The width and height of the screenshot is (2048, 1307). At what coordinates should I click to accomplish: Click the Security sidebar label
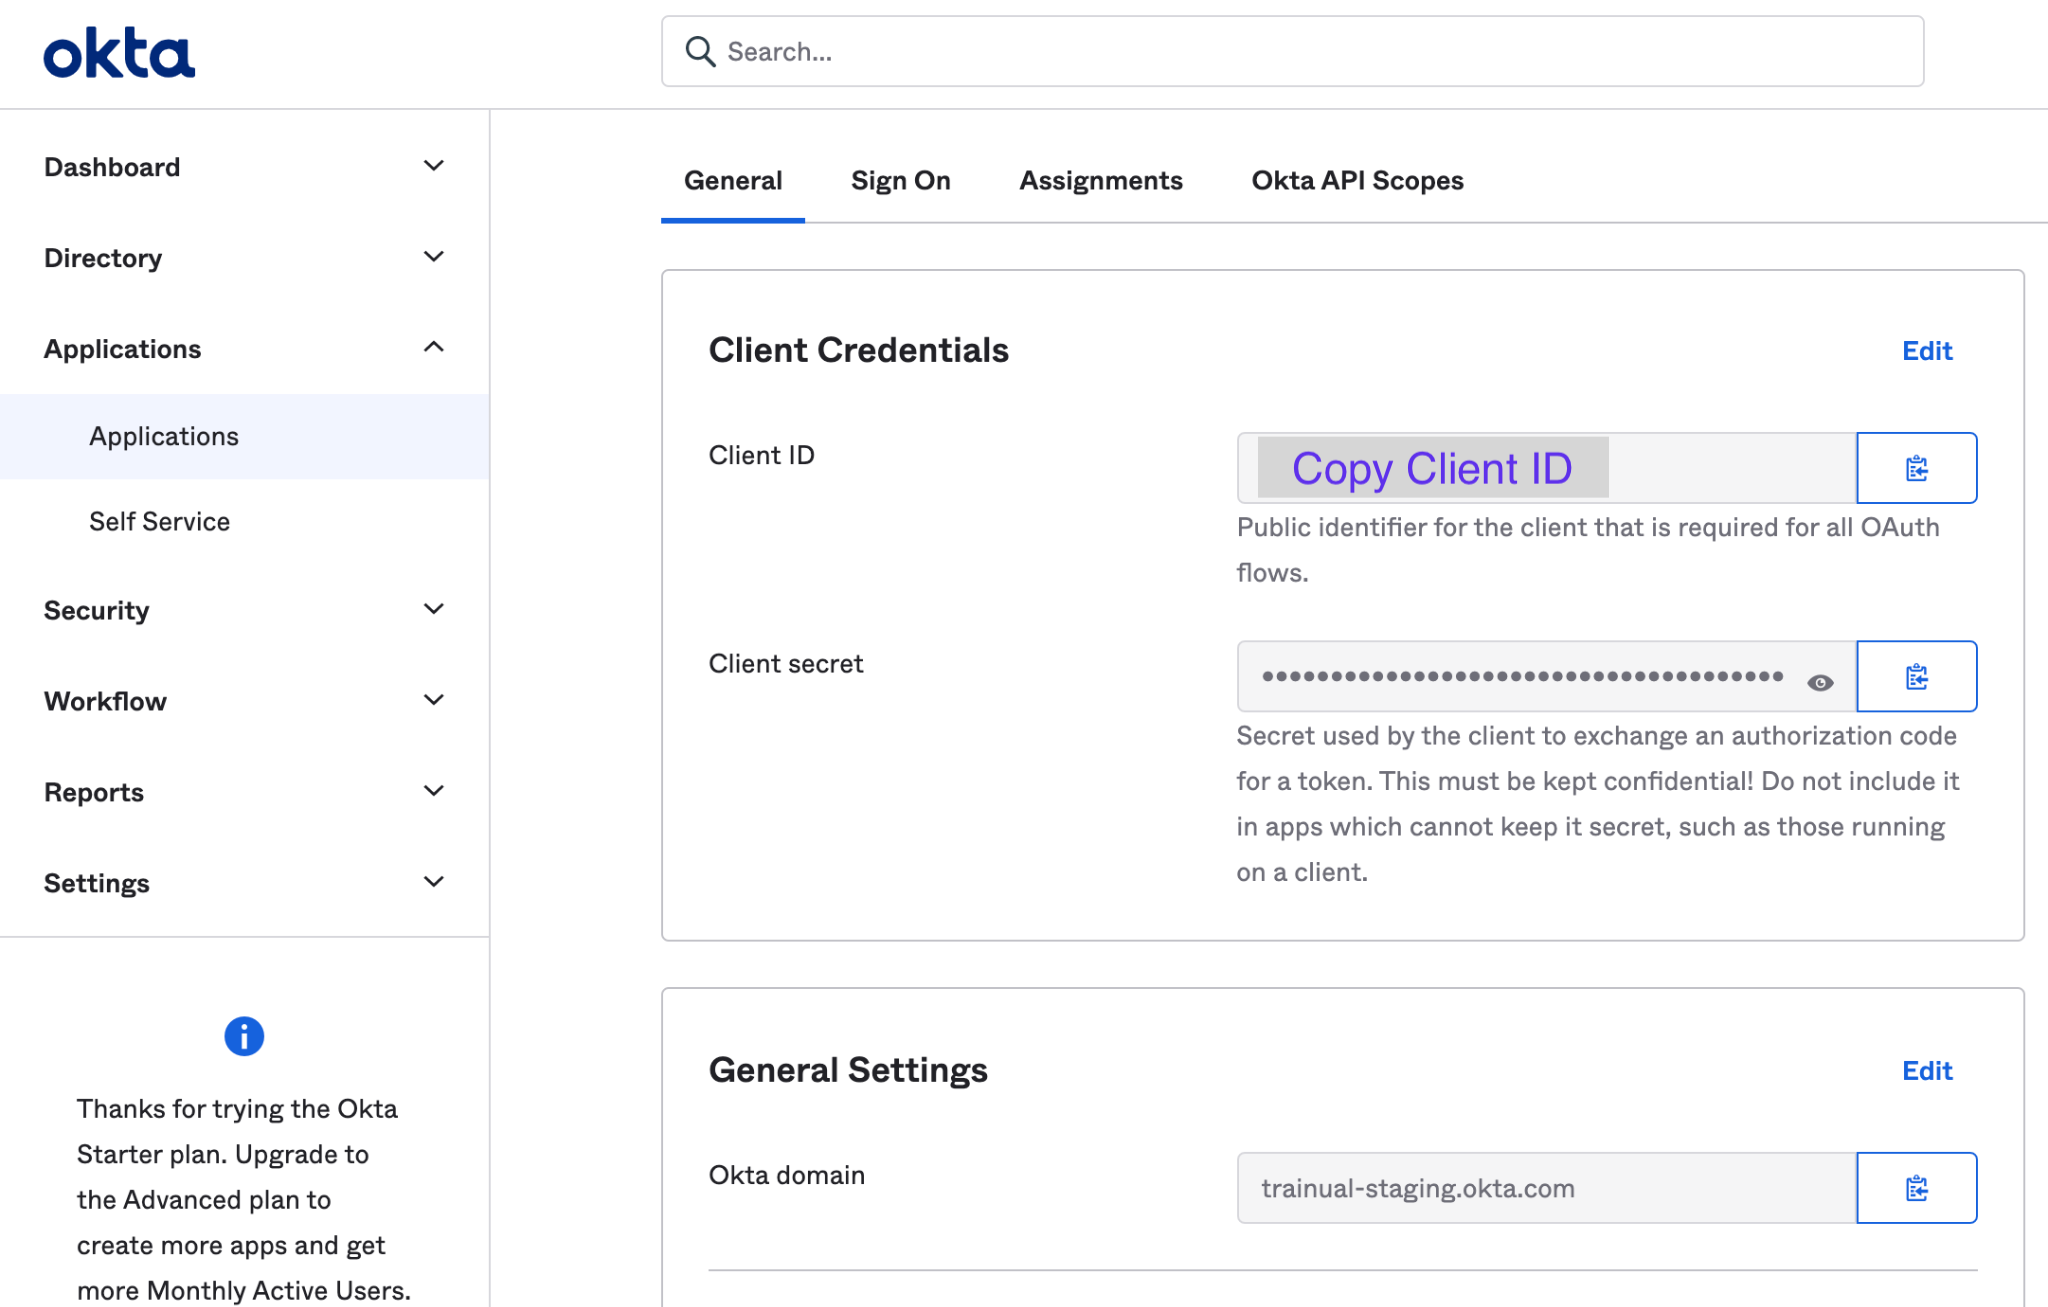97,610
